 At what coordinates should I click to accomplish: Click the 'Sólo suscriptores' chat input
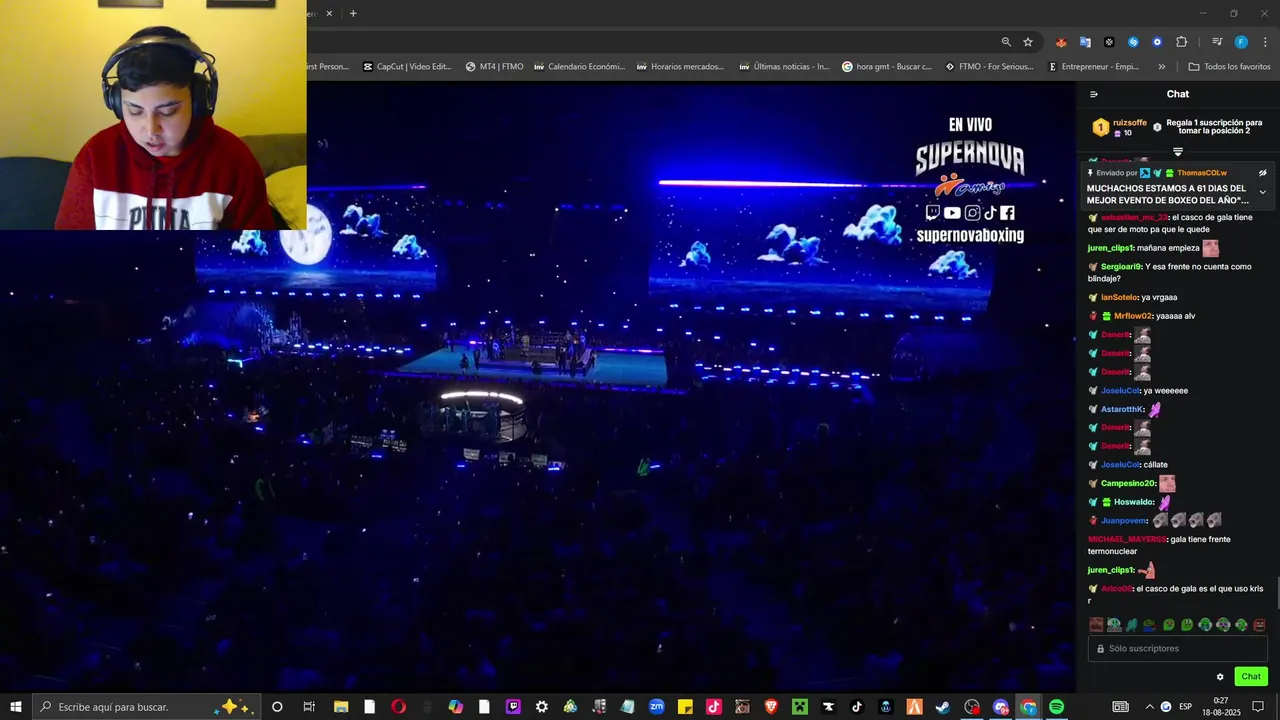[1178, 649]
